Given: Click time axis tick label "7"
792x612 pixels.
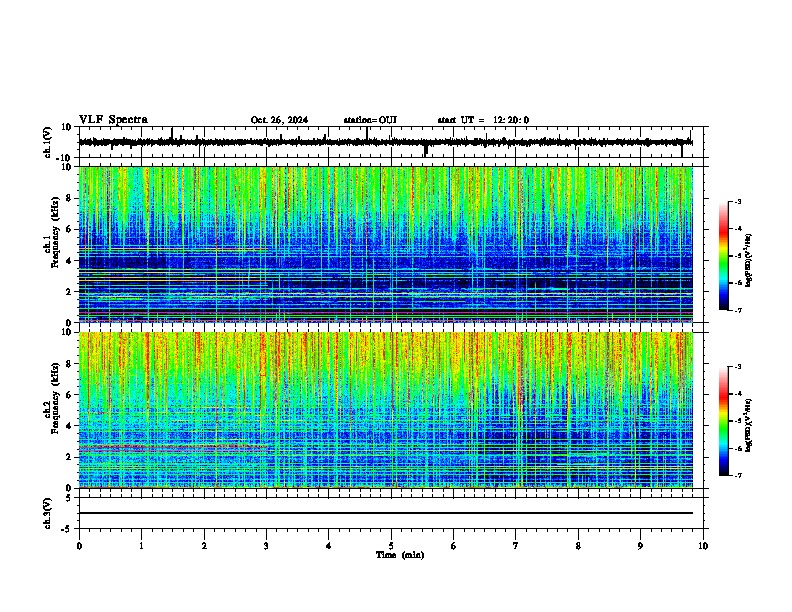Looking at the screenshot, I should point(516,546).
